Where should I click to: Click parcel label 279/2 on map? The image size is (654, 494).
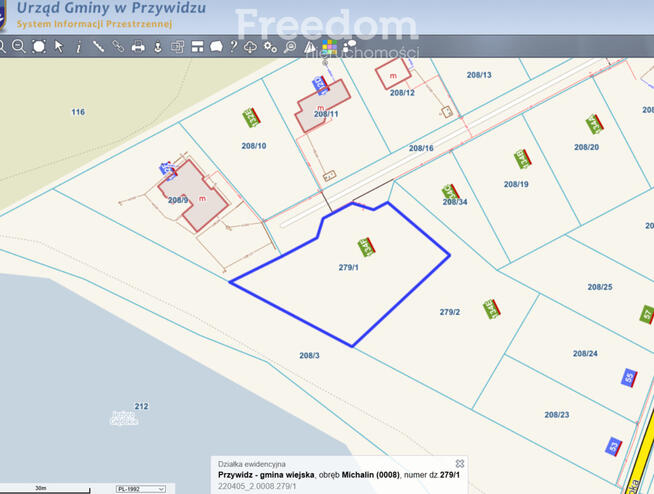click(x=450, y=312)
